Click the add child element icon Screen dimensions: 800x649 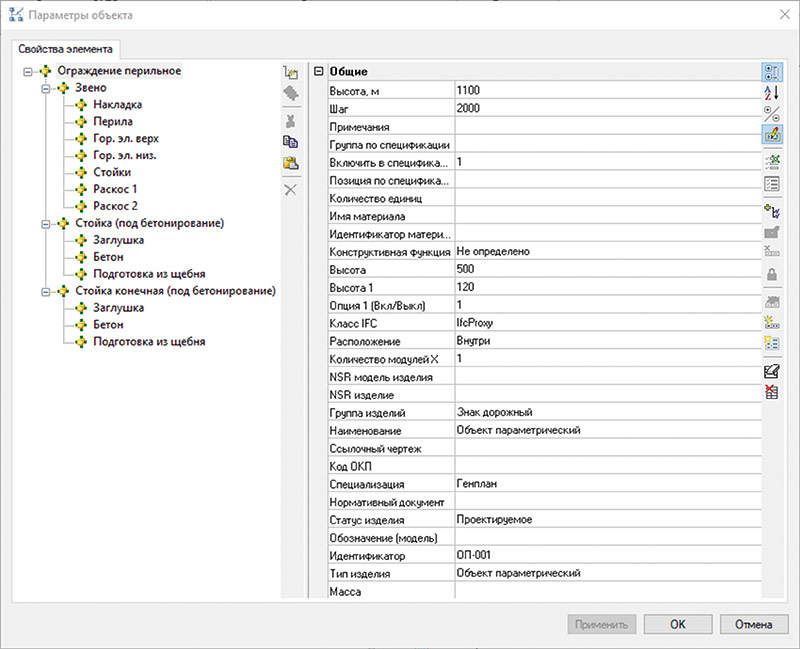(291, 72)
